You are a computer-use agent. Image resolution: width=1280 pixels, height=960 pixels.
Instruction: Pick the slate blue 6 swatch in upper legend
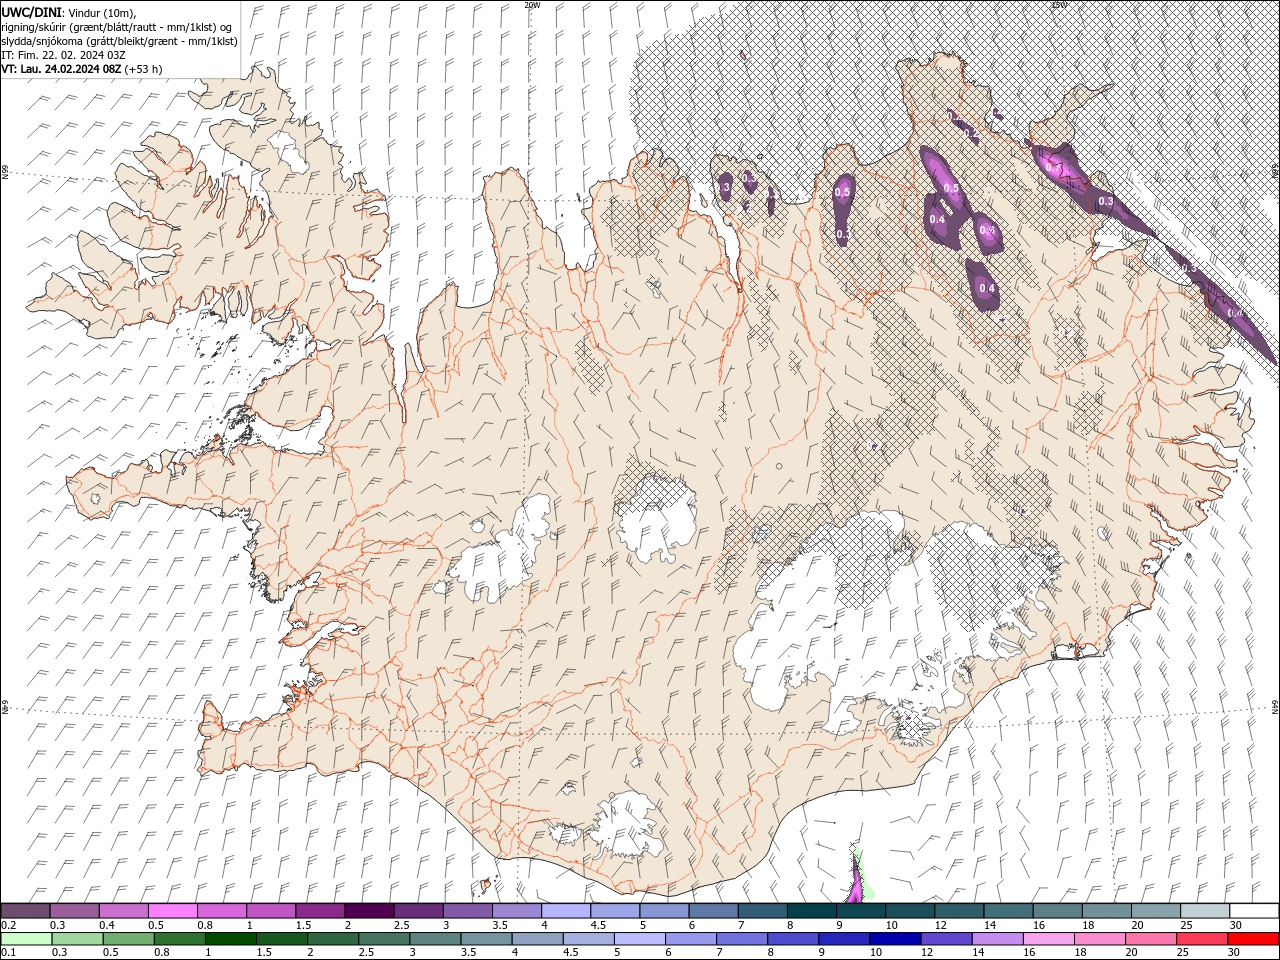pyautogui.click(x=713, y=911)
